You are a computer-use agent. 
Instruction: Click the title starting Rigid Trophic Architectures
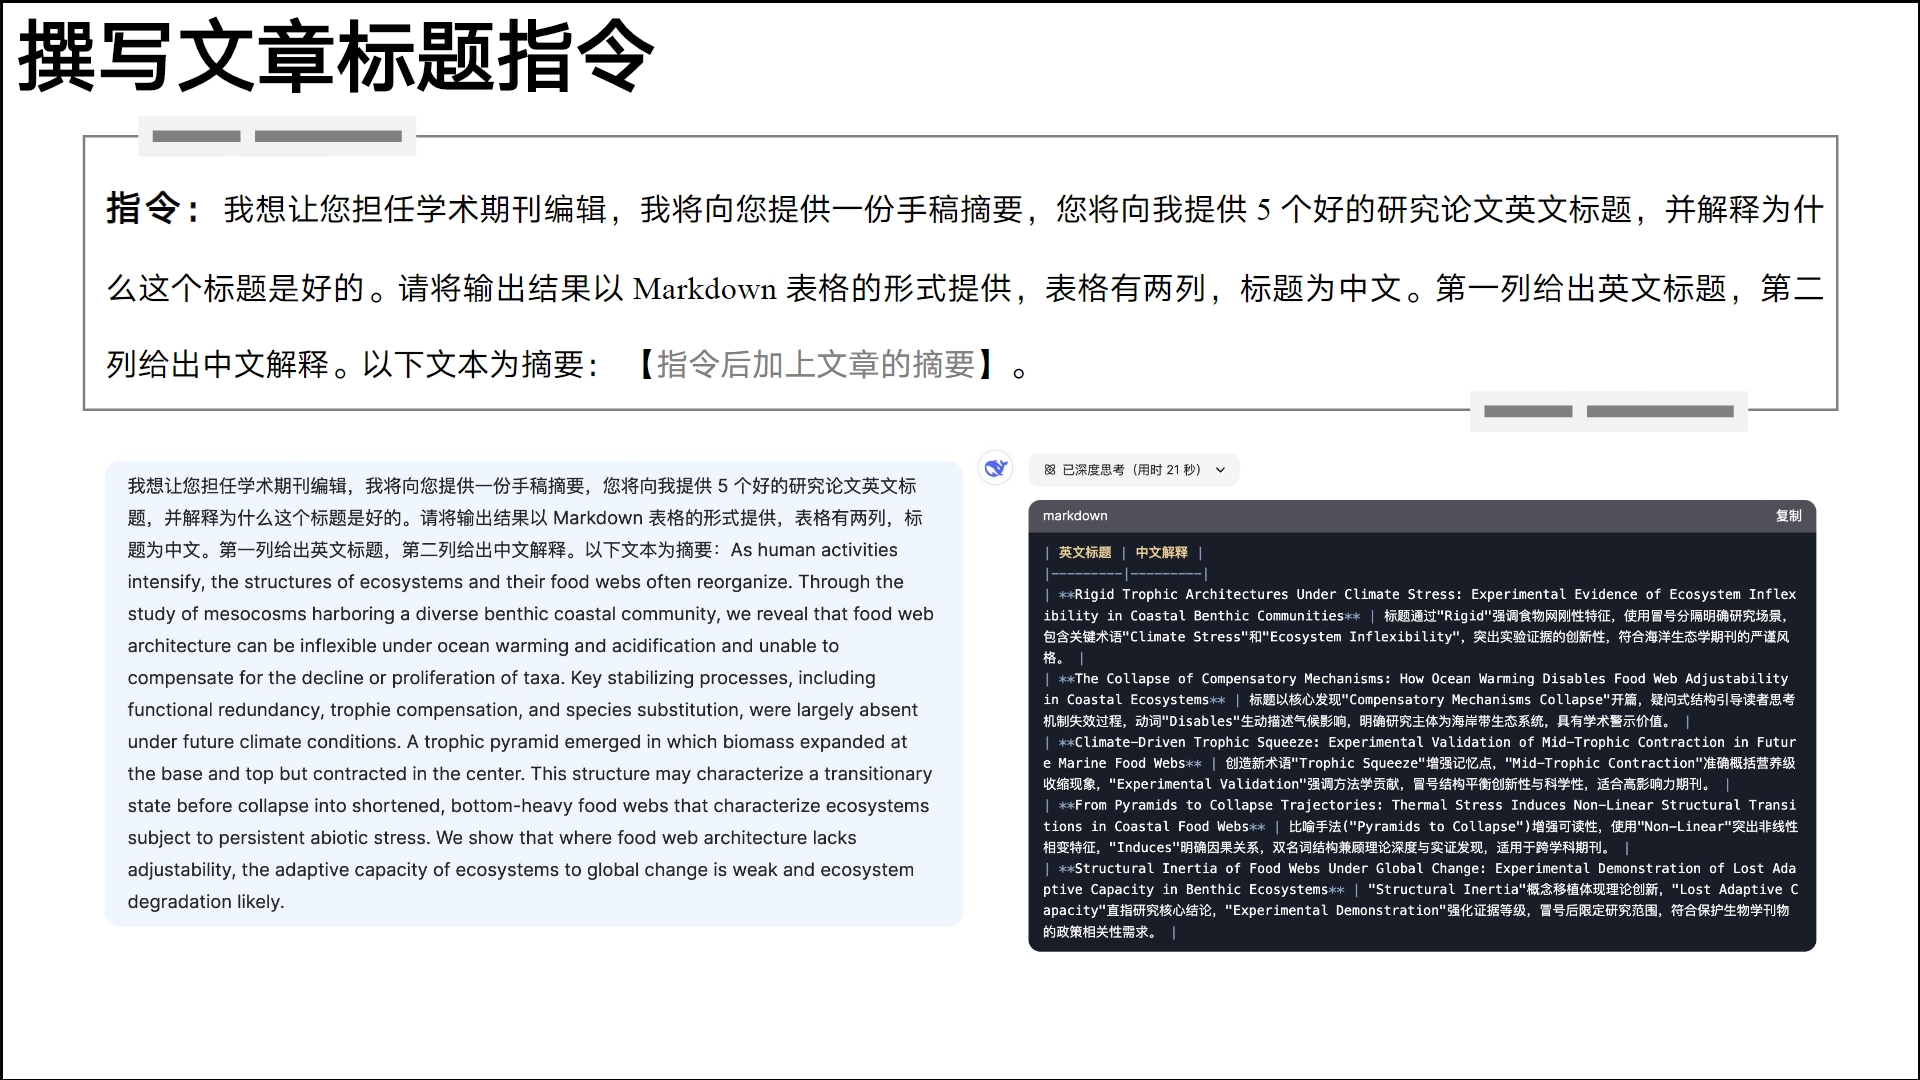click(x=1420, y=605)
